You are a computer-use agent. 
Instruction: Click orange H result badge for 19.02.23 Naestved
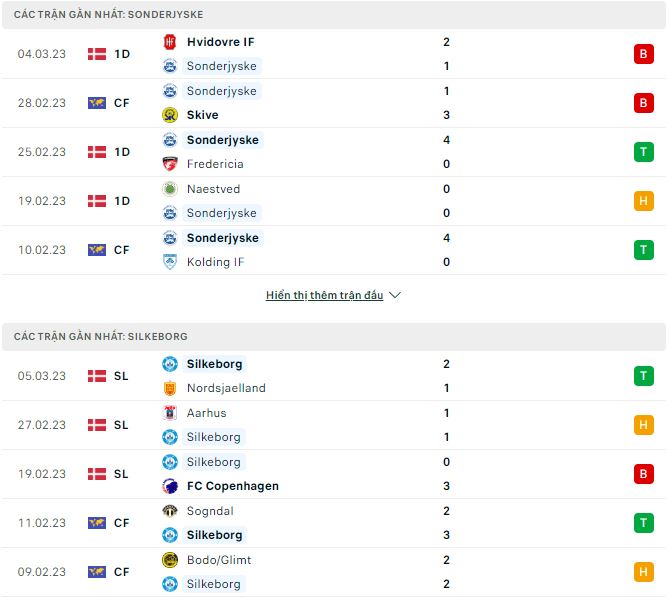(x=642, y=201)
